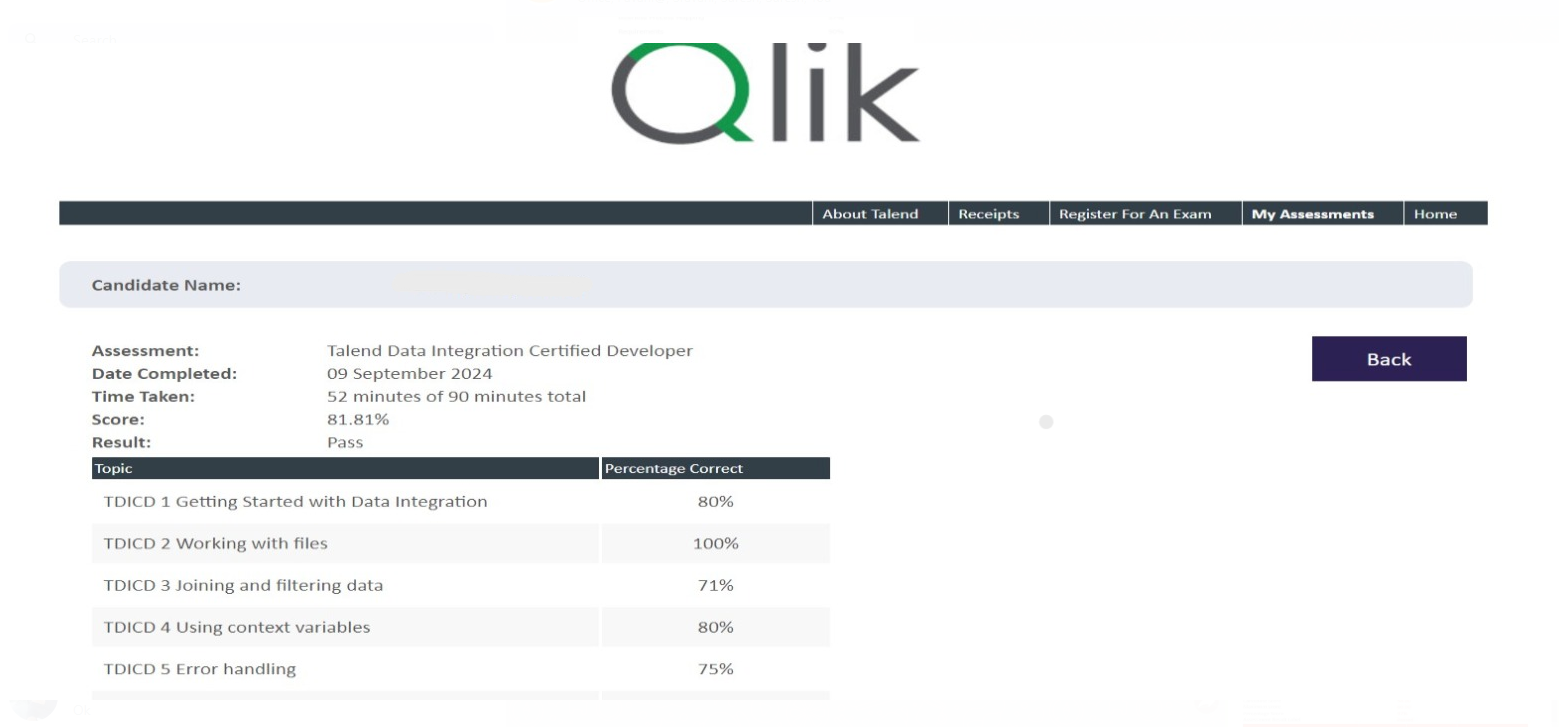The image size is (1559, 727).
Task: Click the 100% value for Working with files
Action: [x=715, y=544]
